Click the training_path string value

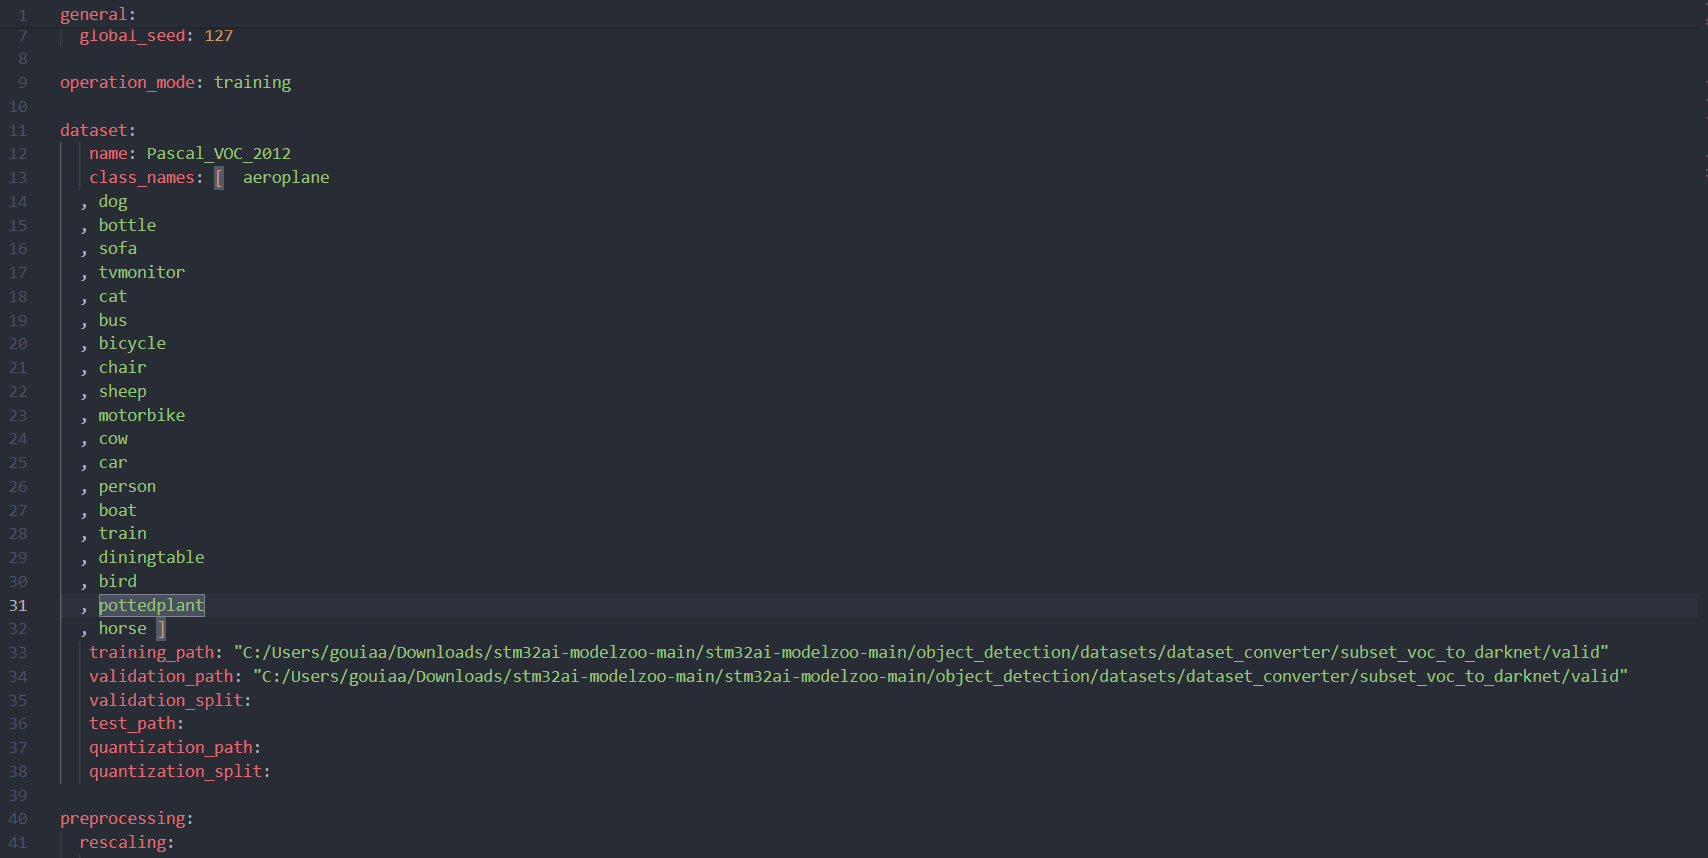[x=920, y=653]
